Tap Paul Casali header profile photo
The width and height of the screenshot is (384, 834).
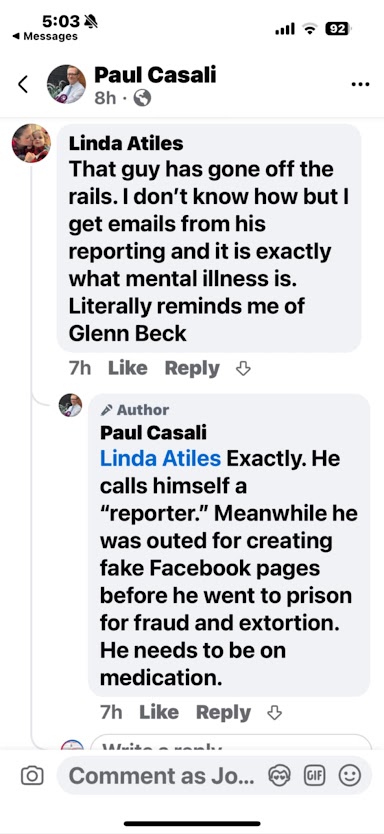(66, 84)
